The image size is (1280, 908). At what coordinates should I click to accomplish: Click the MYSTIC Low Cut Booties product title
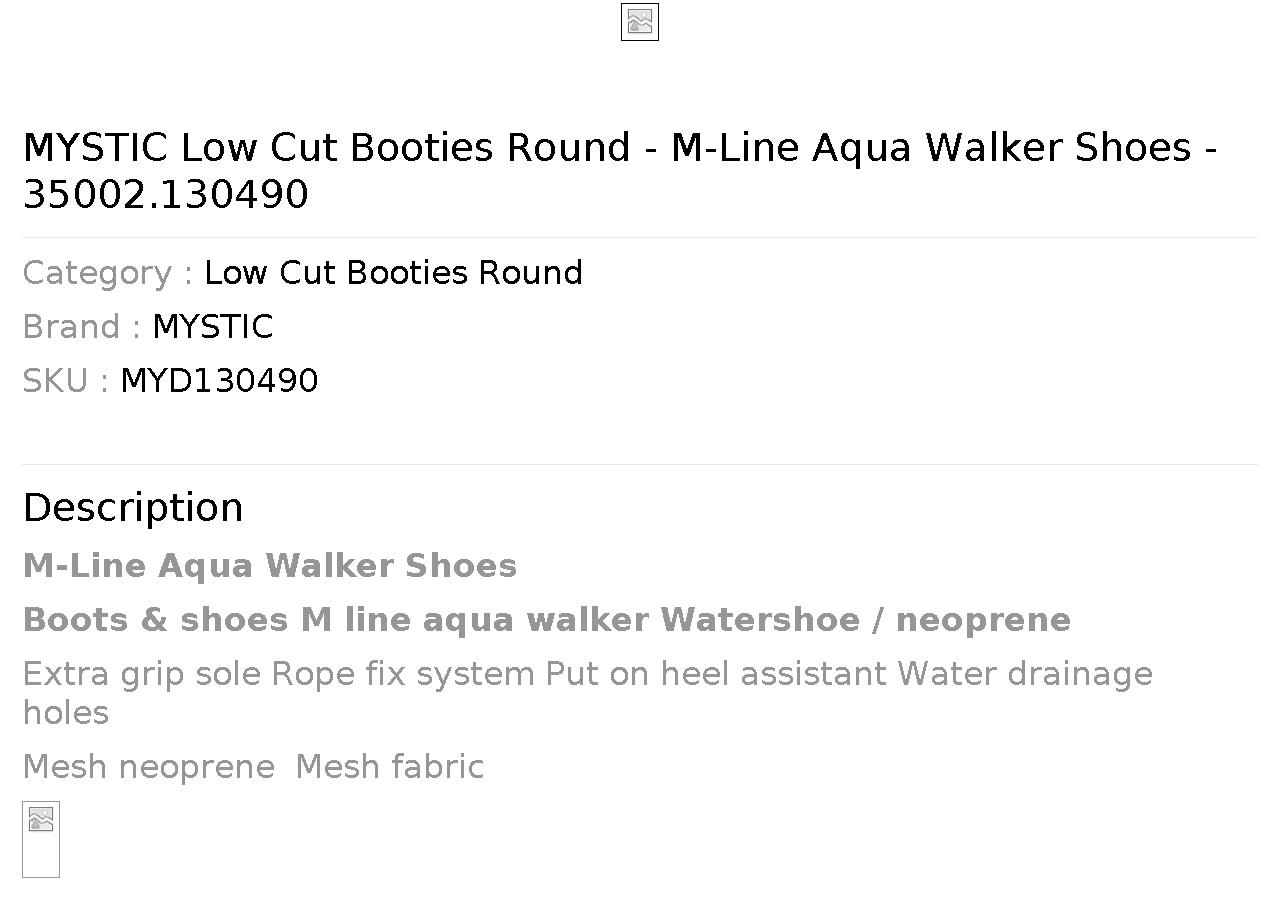620,170
